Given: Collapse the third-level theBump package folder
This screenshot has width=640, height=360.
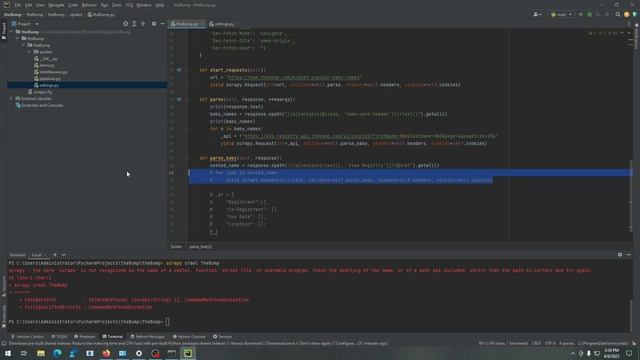Looking at the screenshot, I should click(x=24, y=45).
